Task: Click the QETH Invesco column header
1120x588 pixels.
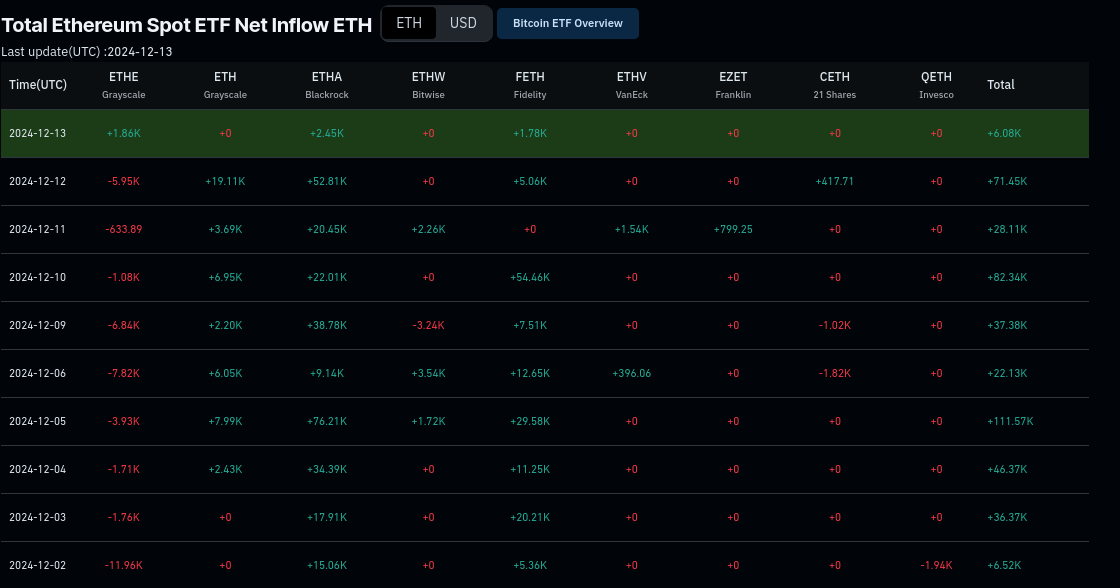Action: pyautogui.click(x=936, y=85)
